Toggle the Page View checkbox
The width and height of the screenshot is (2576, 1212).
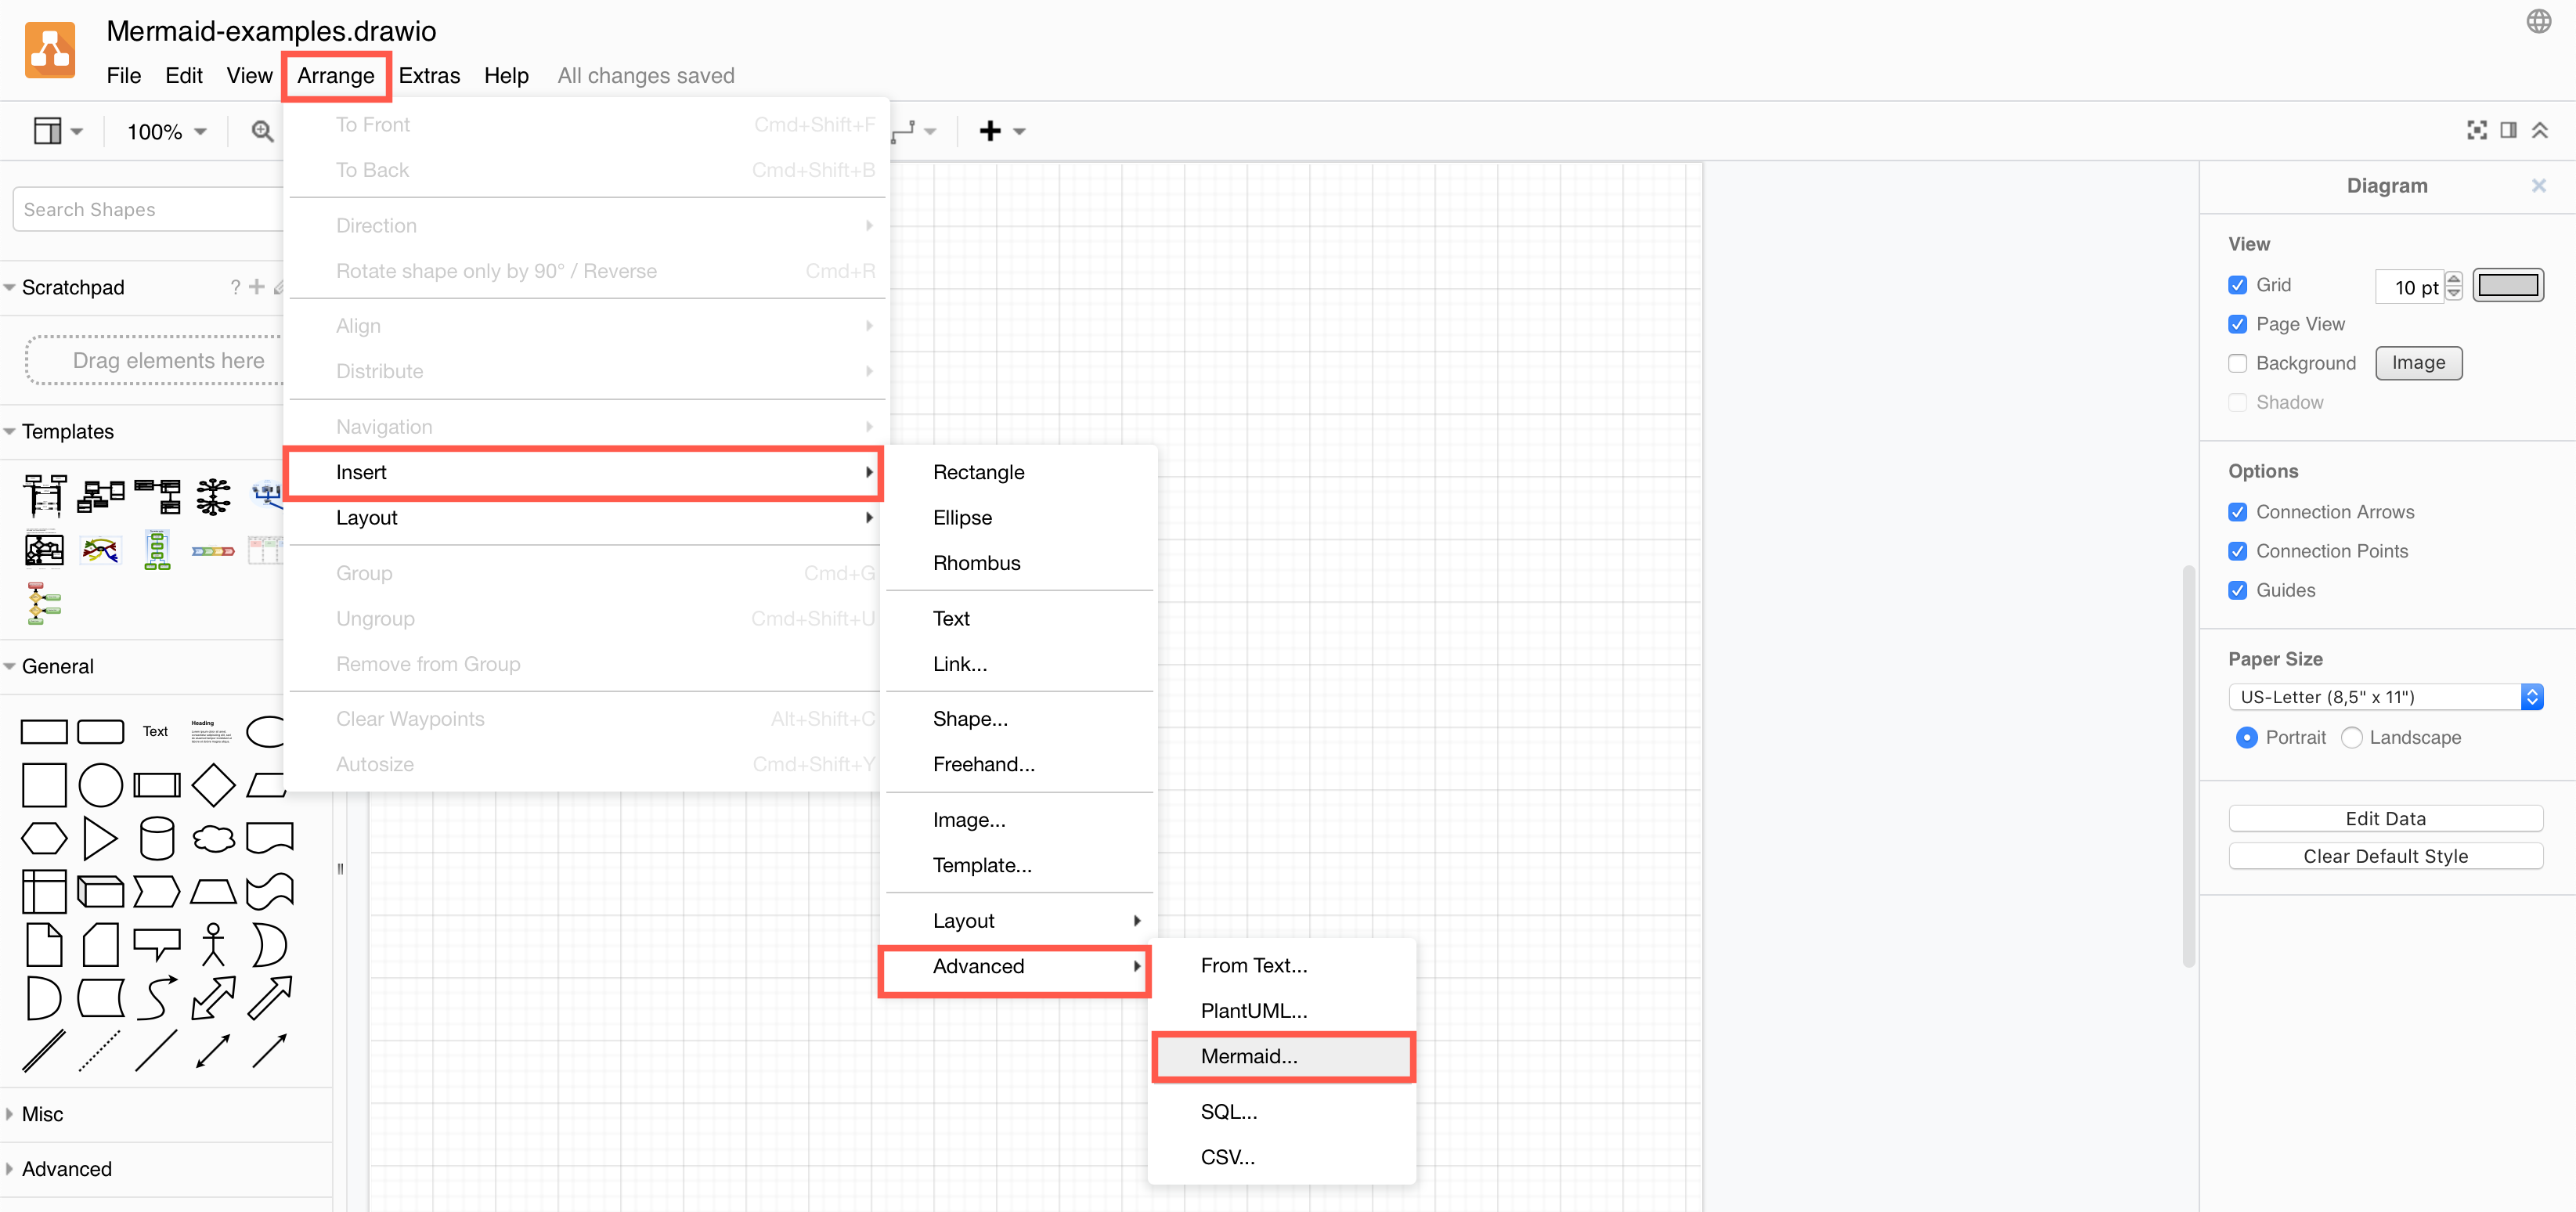2238,323
